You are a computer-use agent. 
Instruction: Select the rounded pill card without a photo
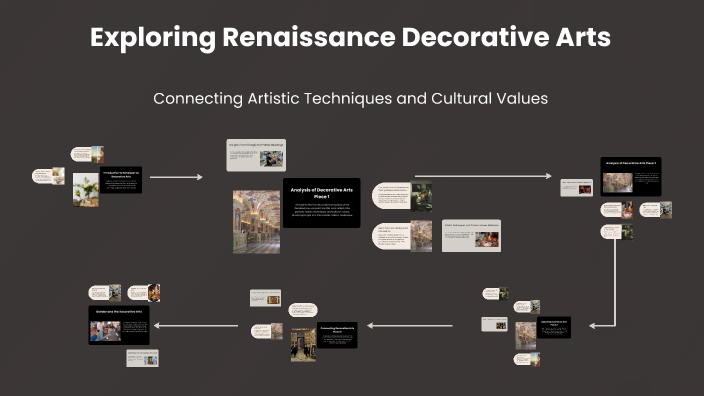tap(303, 310)
